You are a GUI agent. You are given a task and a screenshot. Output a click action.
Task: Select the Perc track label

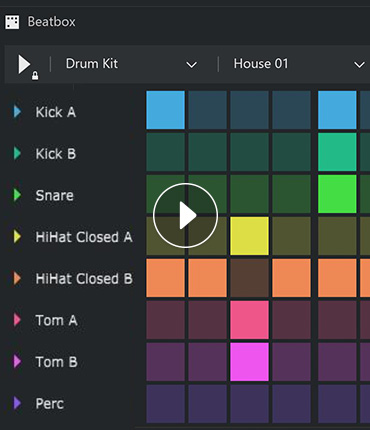(50, 404)
